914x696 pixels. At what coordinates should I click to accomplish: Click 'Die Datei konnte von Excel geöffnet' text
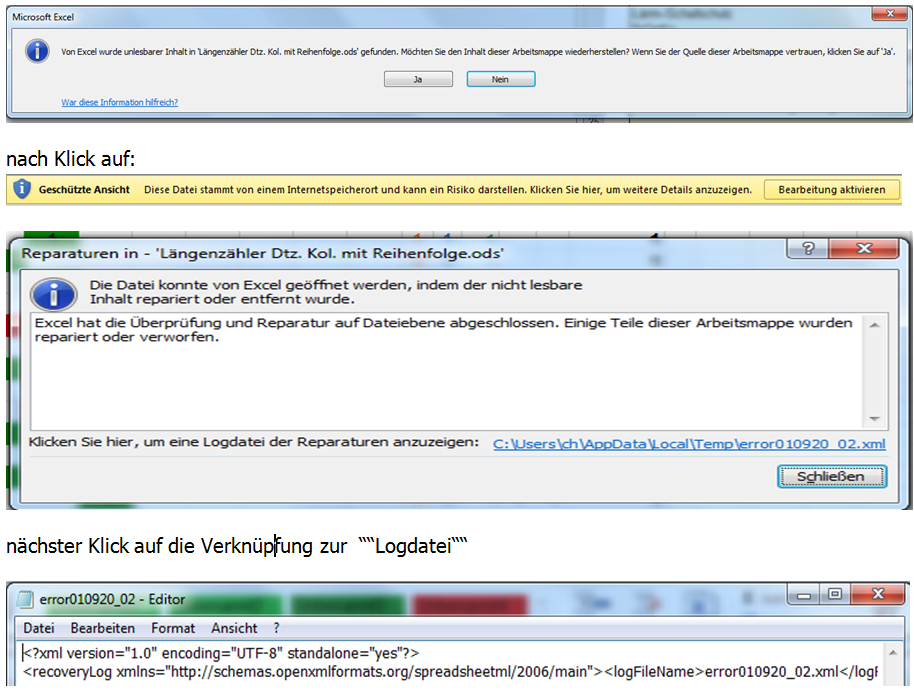[336, 292]
